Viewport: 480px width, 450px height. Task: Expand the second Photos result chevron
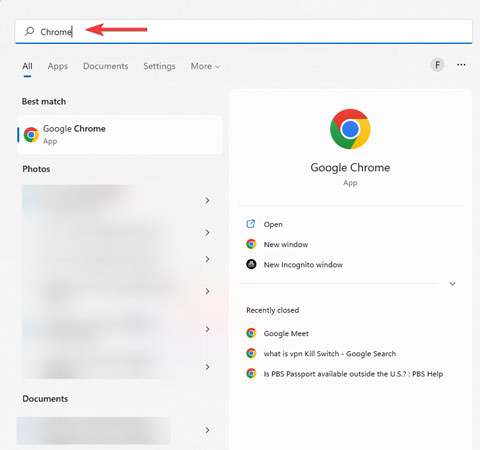207,232
